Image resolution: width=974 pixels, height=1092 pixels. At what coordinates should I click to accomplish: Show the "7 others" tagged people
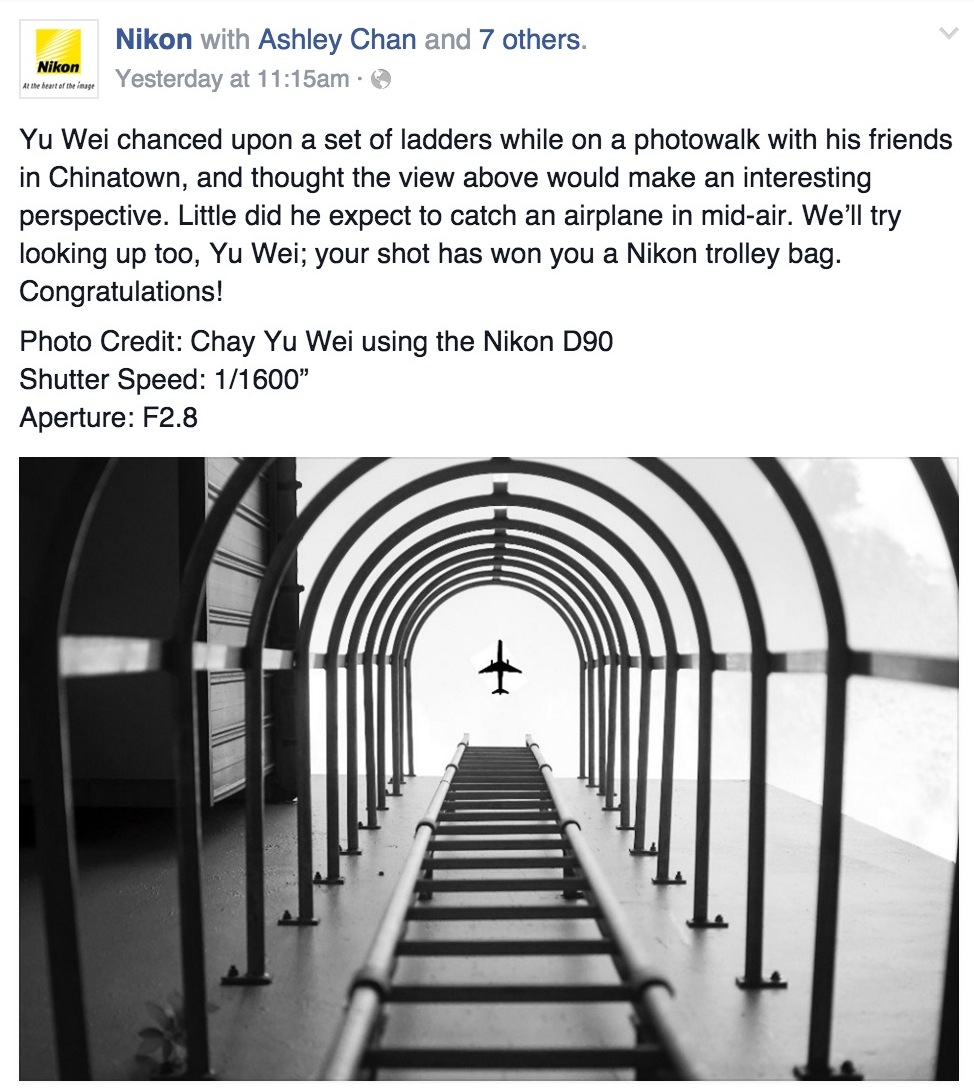530,40
